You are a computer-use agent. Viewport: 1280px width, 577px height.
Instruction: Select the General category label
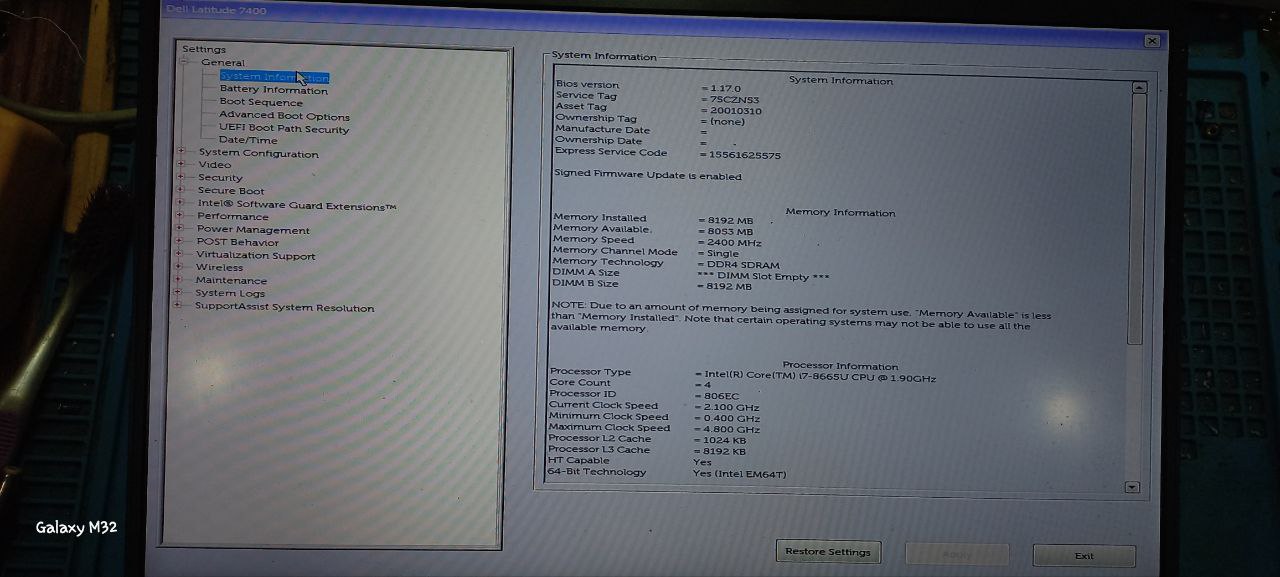coord(222,63)
